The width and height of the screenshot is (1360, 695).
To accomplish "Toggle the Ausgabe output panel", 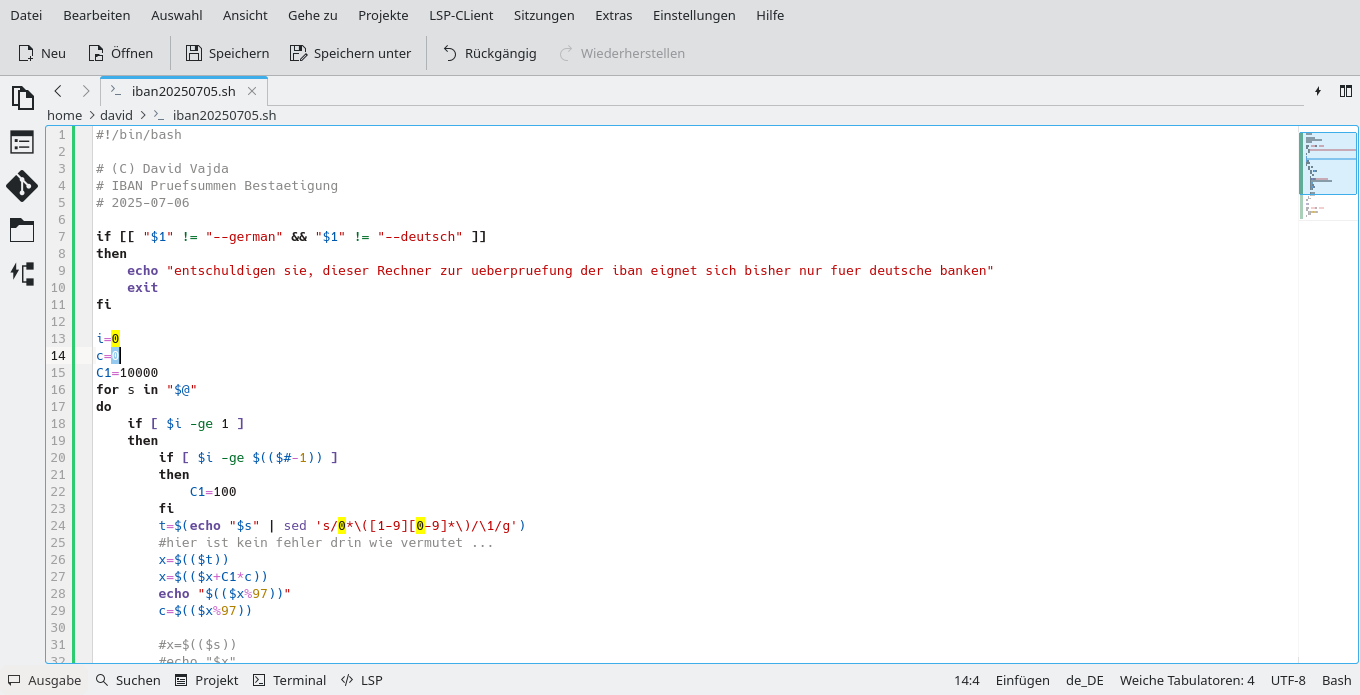I will (44, 680).
